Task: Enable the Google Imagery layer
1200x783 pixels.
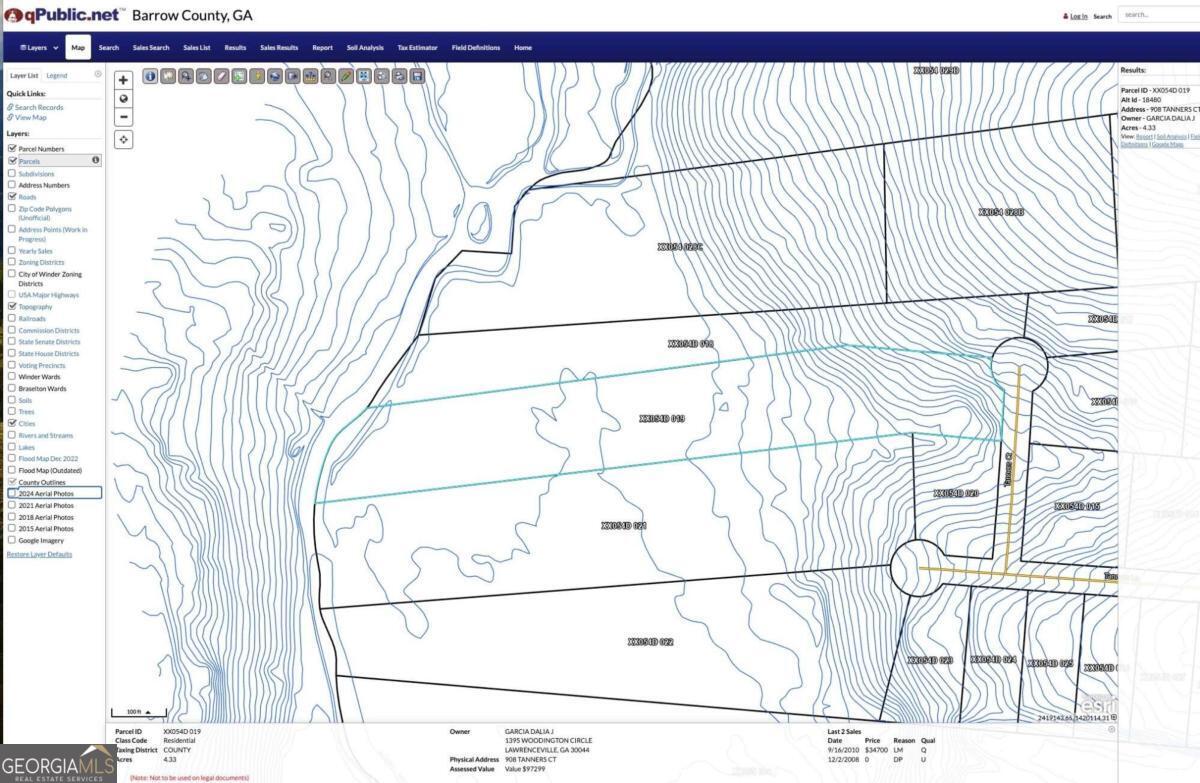Action: click(x=12, y=540)
